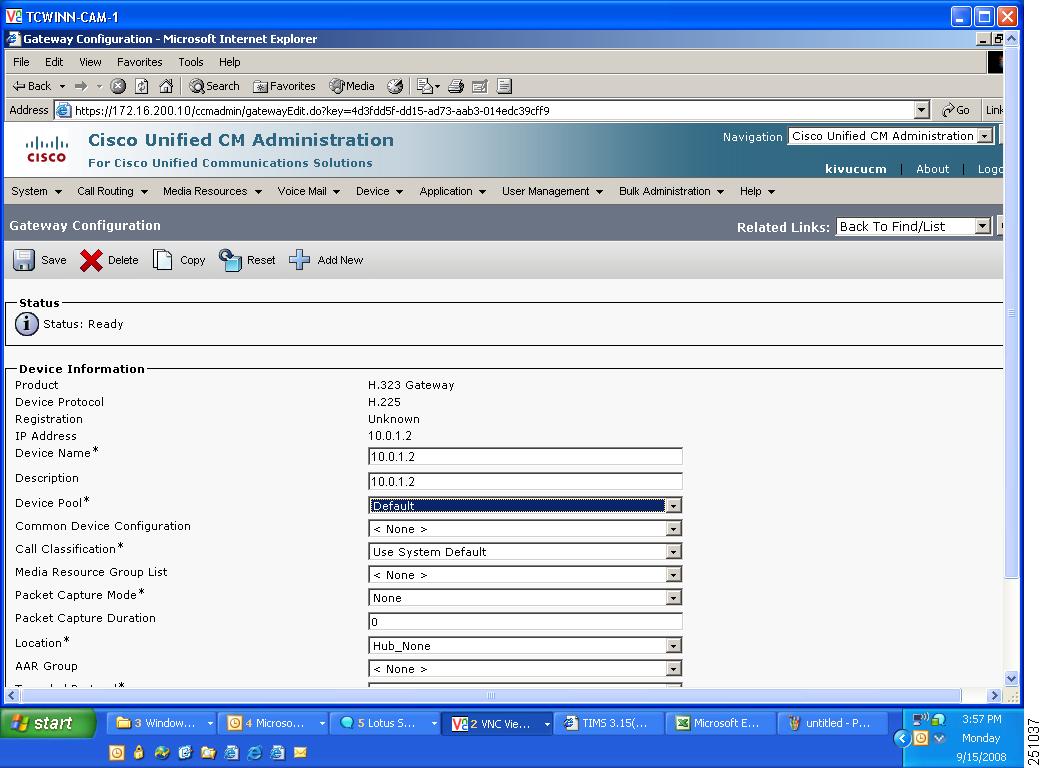
Task: Click the IE Print icon
Action: pos(456,86)
